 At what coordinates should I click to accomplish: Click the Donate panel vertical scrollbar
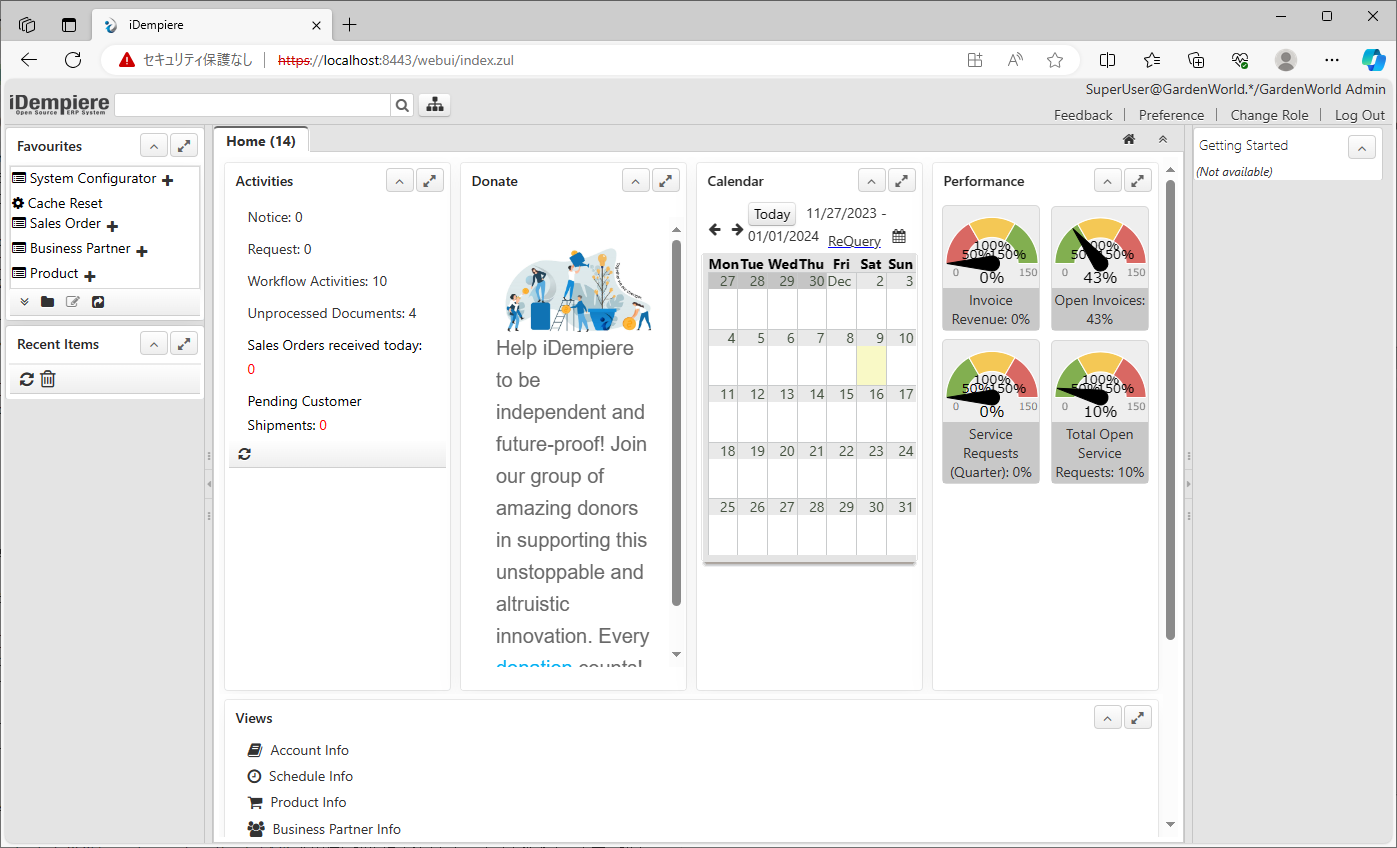[x=676, y=422]
